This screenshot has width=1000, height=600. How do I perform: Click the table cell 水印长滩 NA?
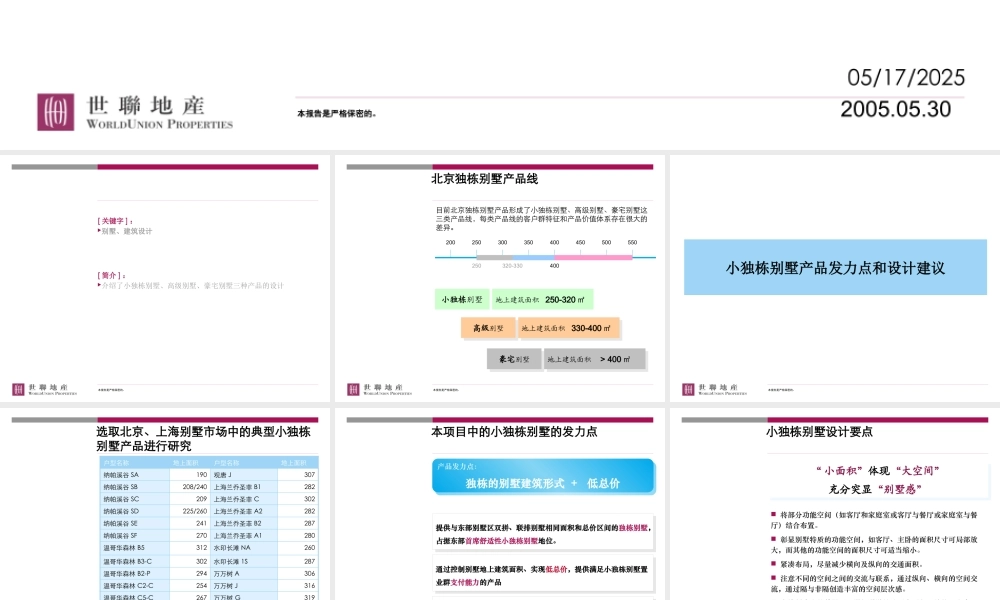[244, 548]
